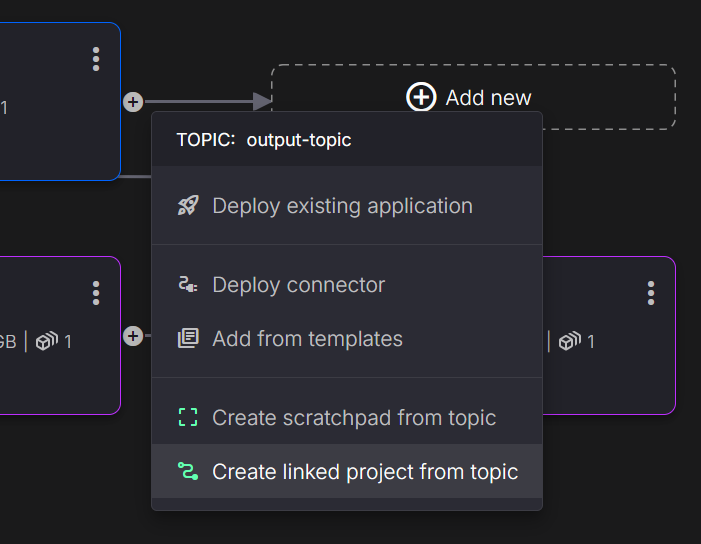Click the output-topic name in the menu header
This screenshot has height=544, width=701.
[x=299, y=140]
